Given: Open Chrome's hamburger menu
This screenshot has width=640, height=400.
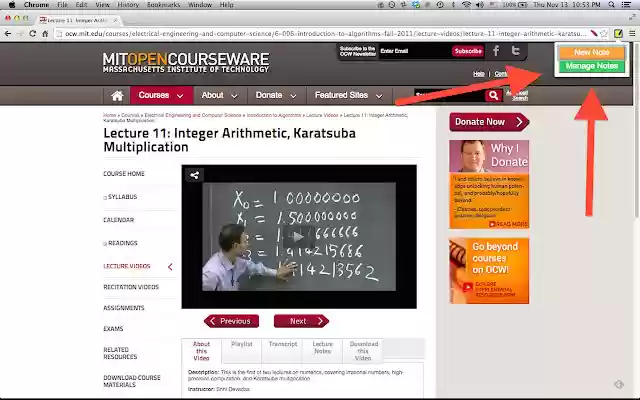Looking at the screenshot, I should [632, 33].
